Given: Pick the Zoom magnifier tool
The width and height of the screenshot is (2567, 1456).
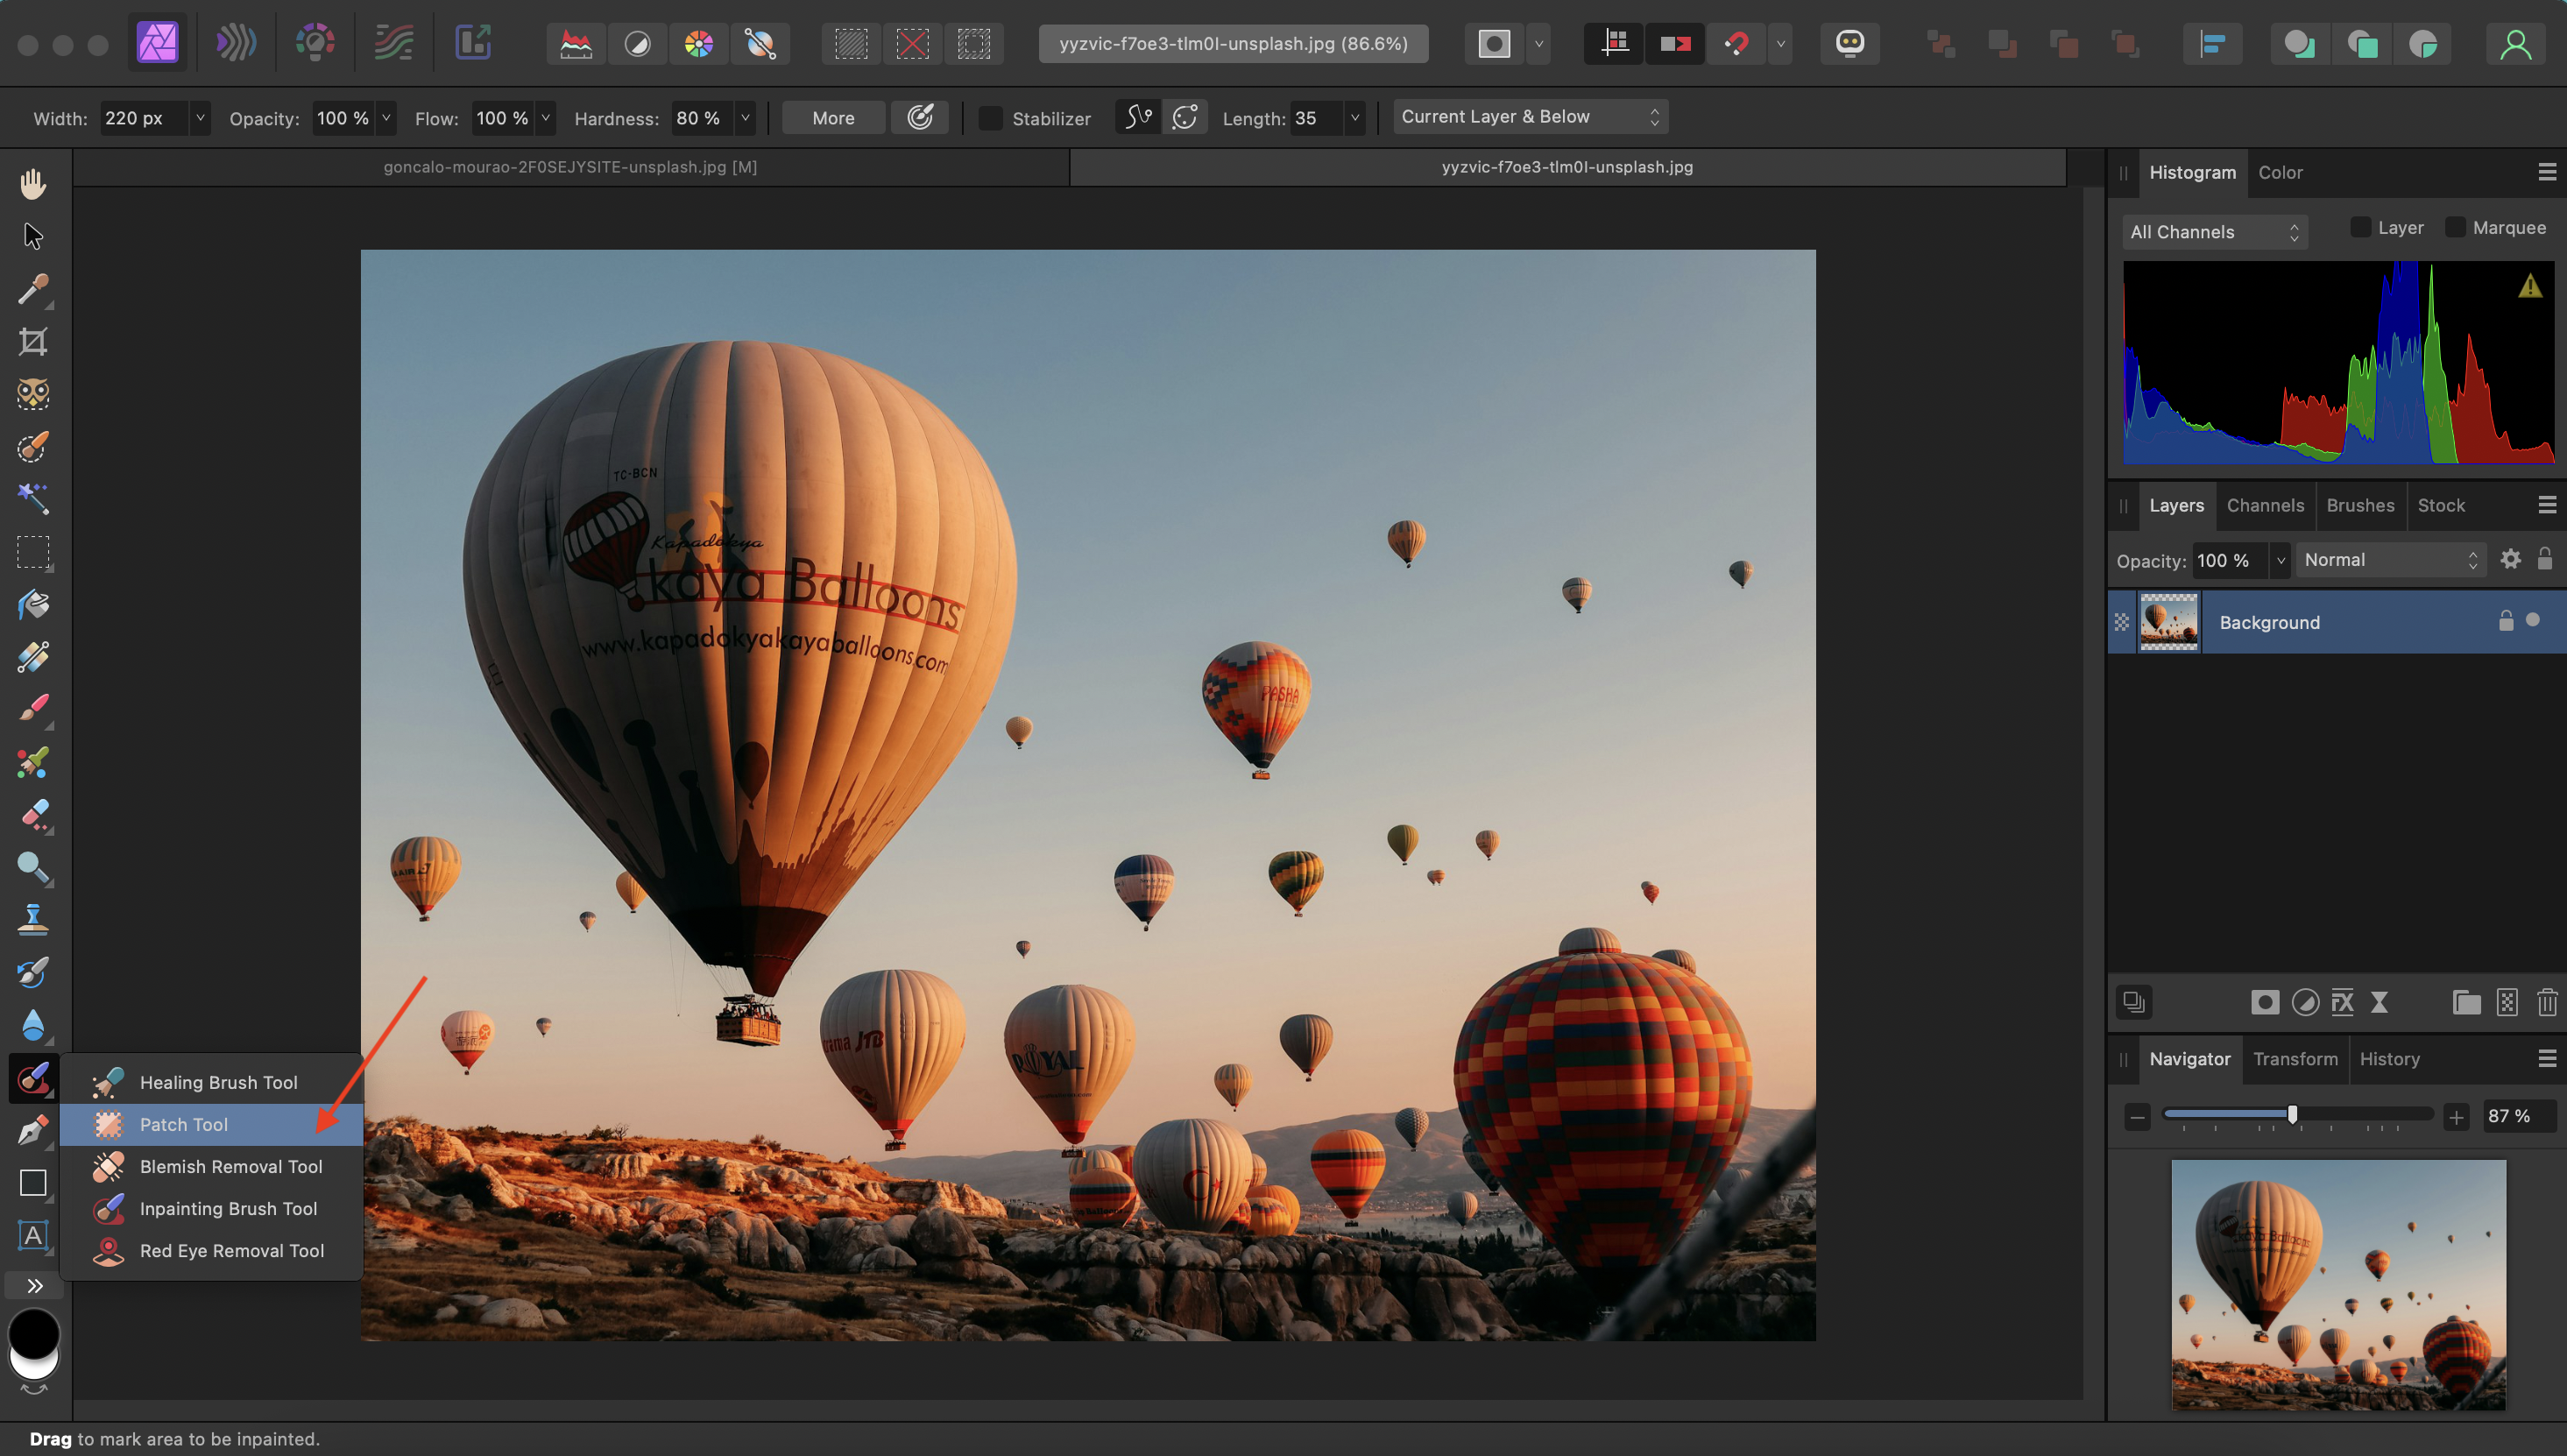Looking at the screenshot, I should tap(33, 867).
